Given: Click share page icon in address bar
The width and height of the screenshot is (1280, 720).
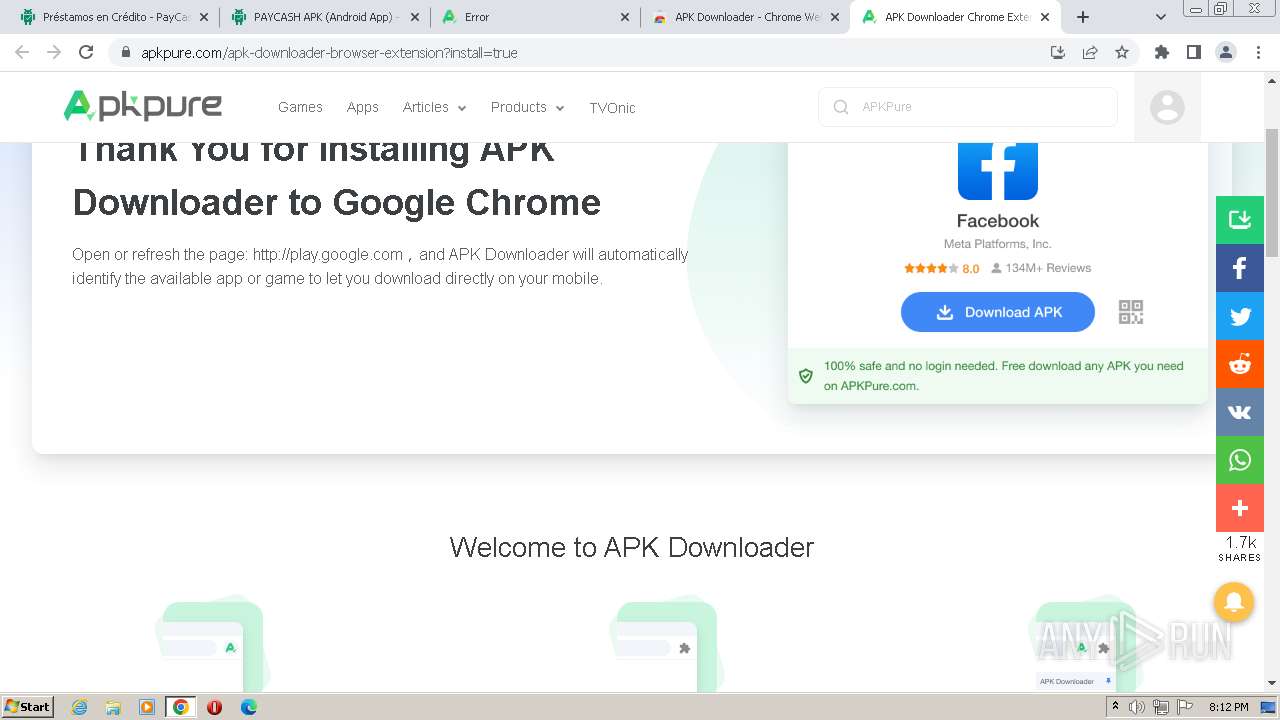Looking at the screenshot, I should pyautogui.click(x=1090, y=52).
